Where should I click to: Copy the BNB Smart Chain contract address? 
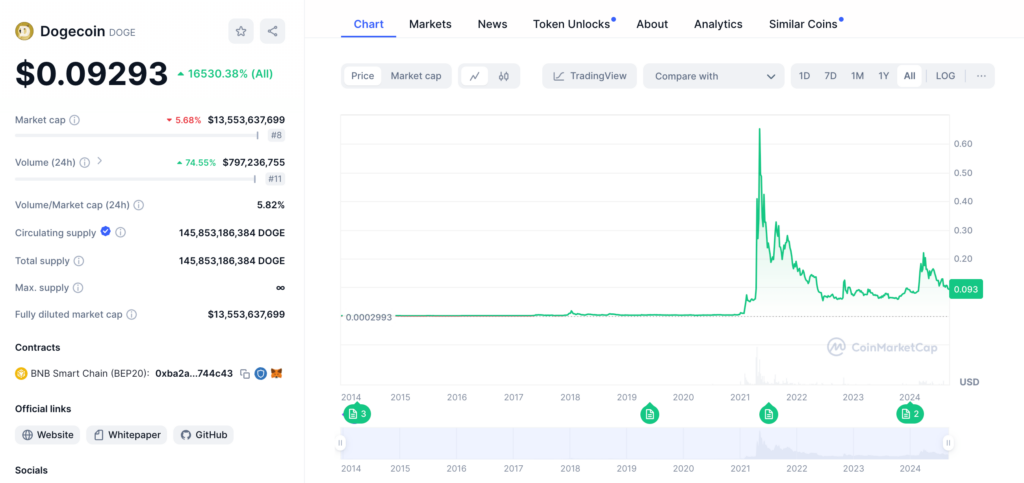(x=245, y=374)
